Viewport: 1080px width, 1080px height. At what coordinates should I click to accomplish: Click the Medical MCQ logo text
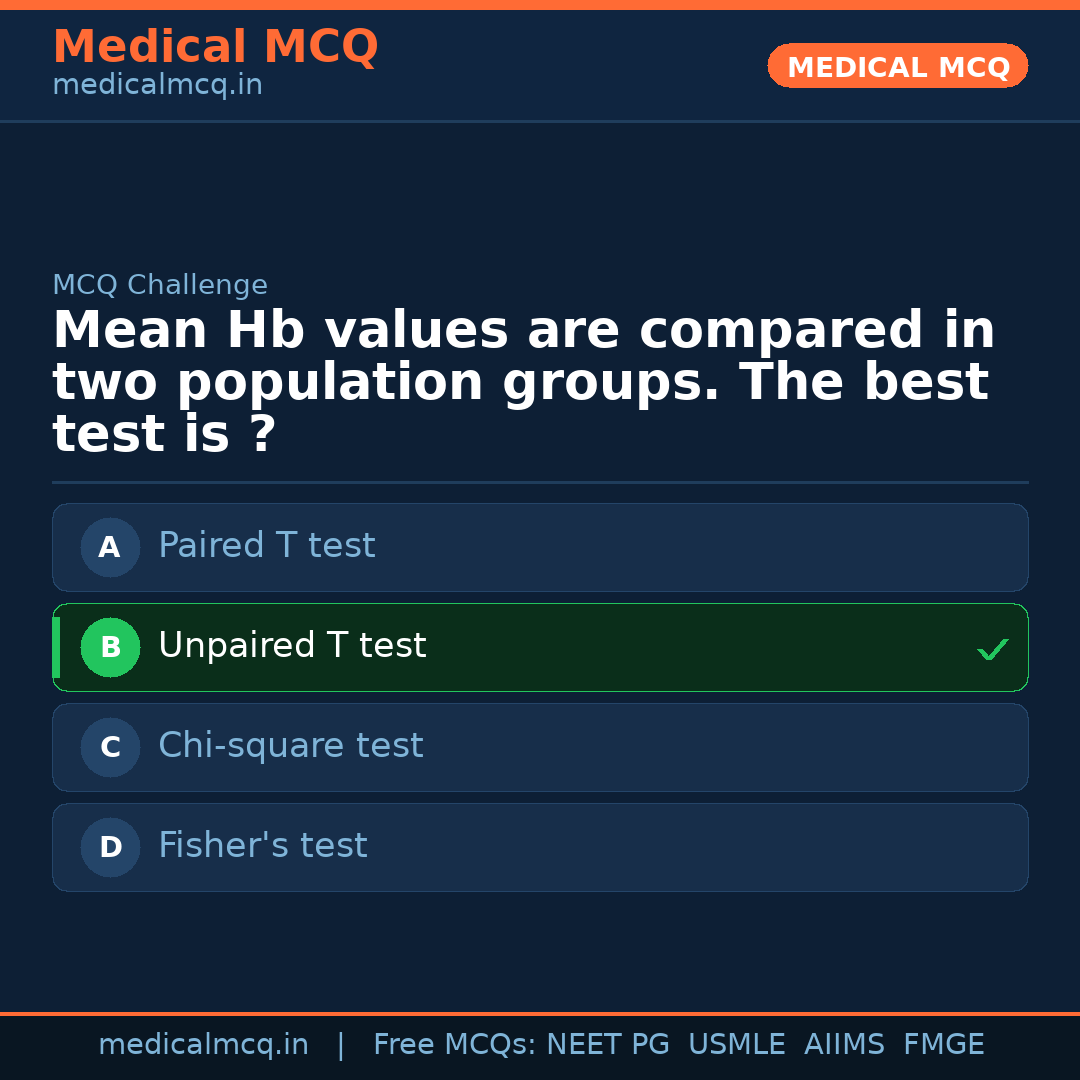tap(215, 46)
